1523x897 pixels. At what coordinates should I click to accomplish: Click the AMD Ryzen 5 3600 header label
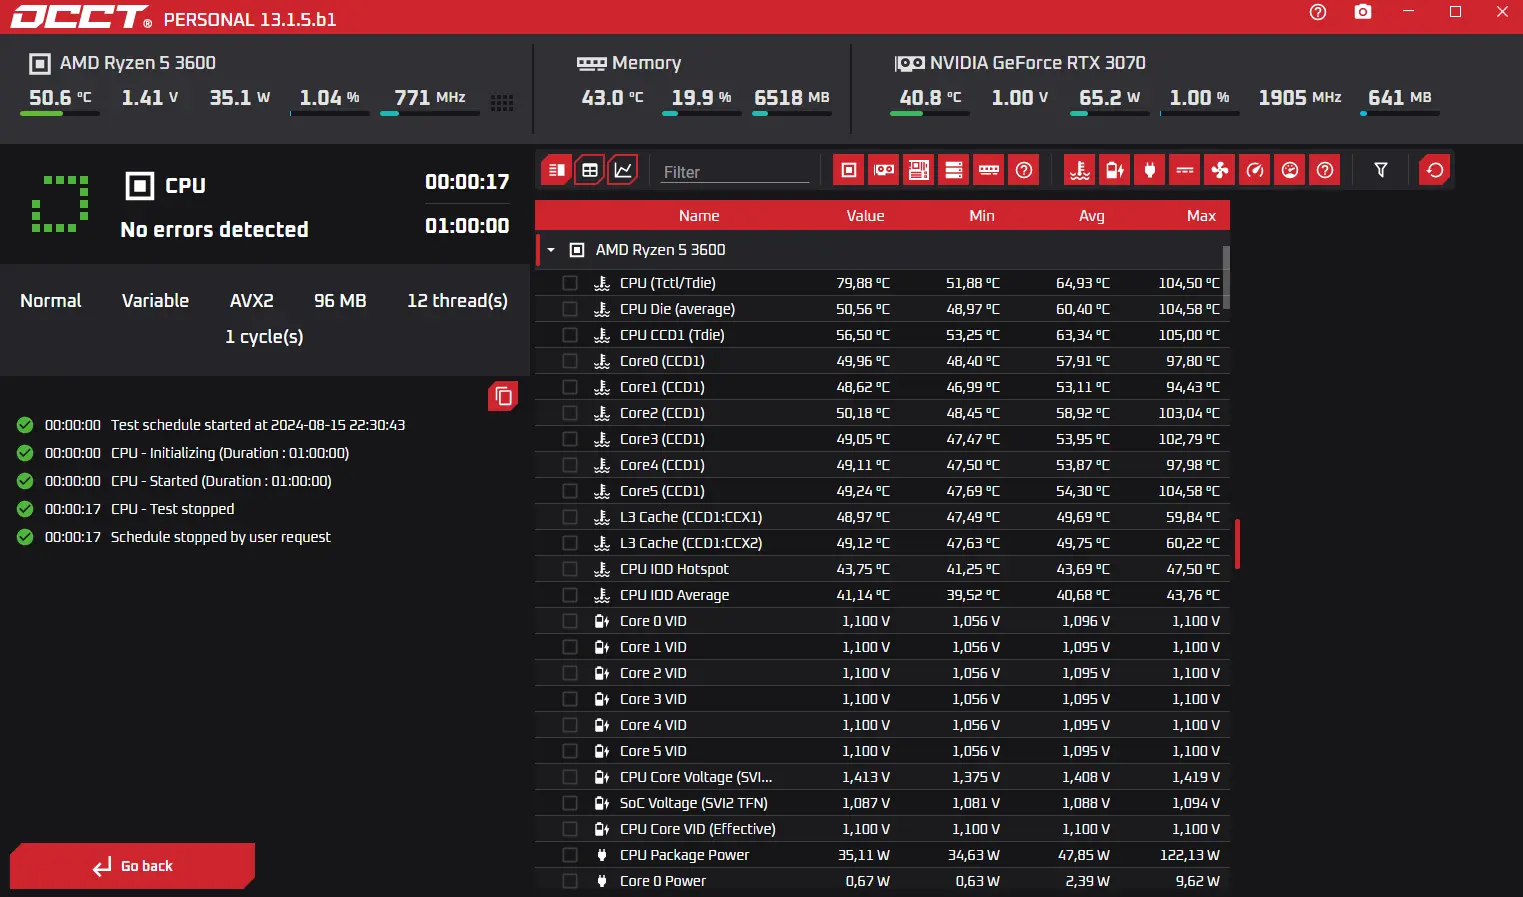(138, 63)
